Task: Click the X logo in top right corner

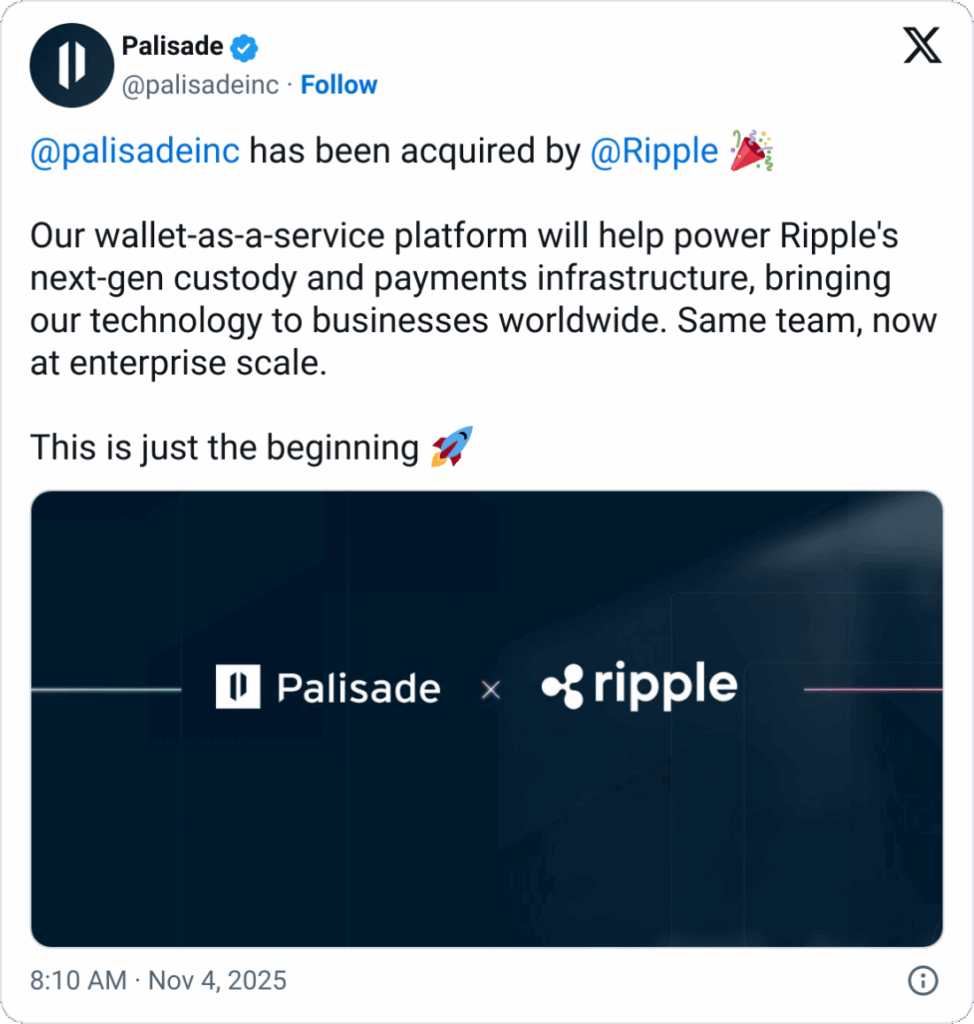Action: pos(921,44)
